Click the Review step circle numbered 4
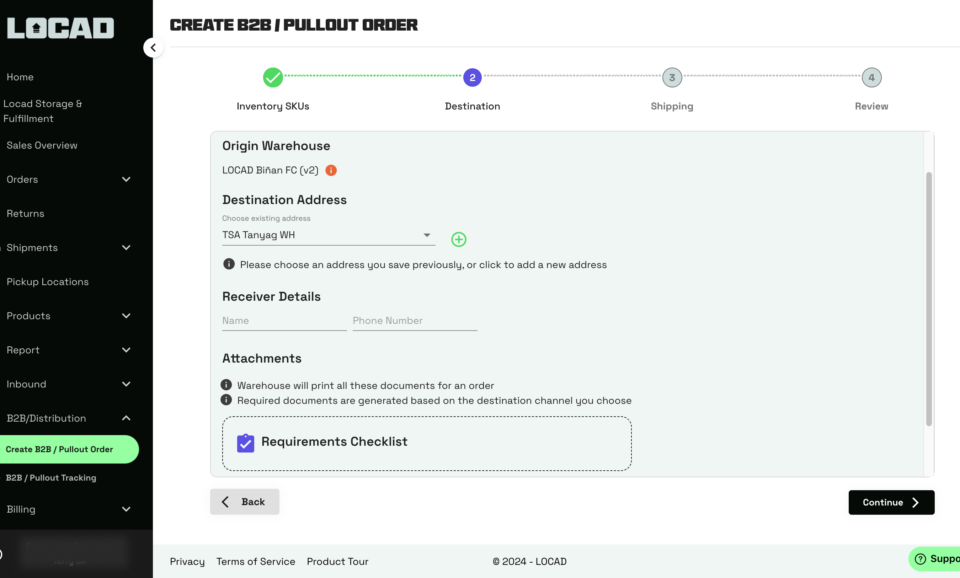960x578 pixels. [x=871, y=78]
